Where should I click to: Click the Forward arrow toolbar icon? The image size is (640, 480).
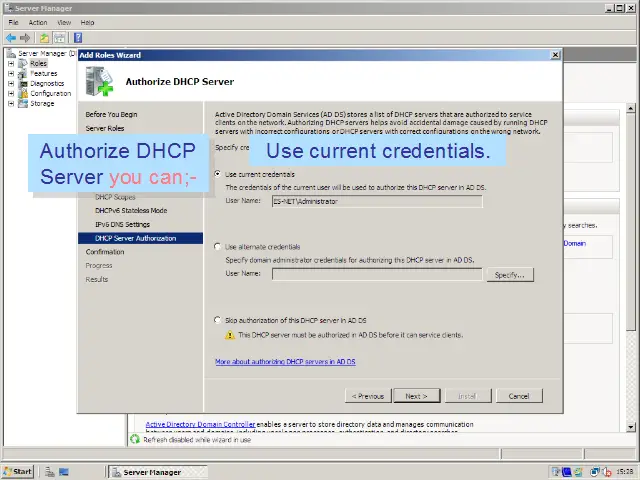(x=25, y=38)
